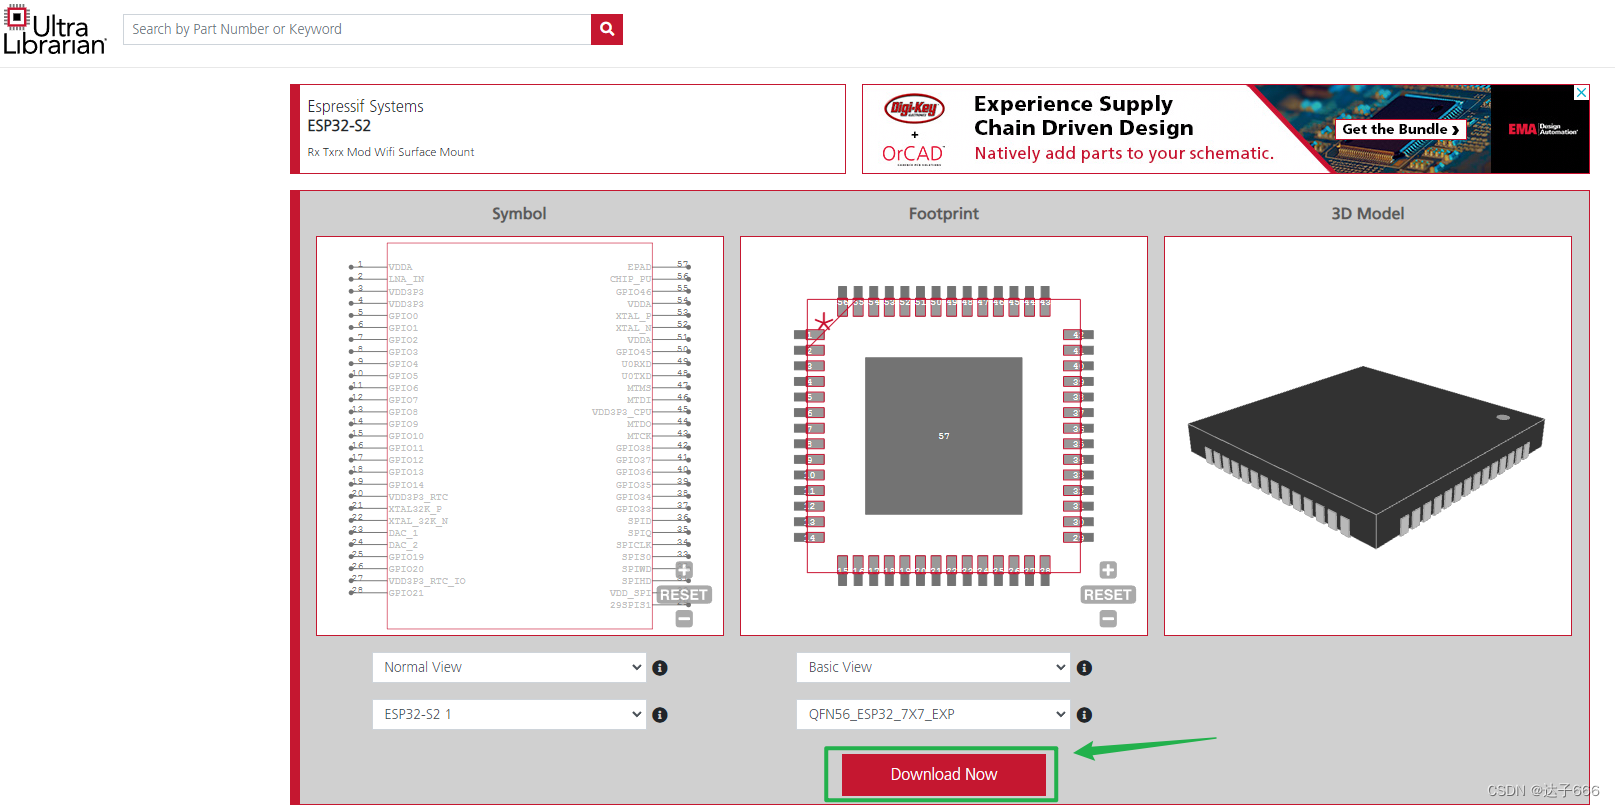
Task: Click the Espressif Systems manufacturer text
Action: click(x=365, y=106)
